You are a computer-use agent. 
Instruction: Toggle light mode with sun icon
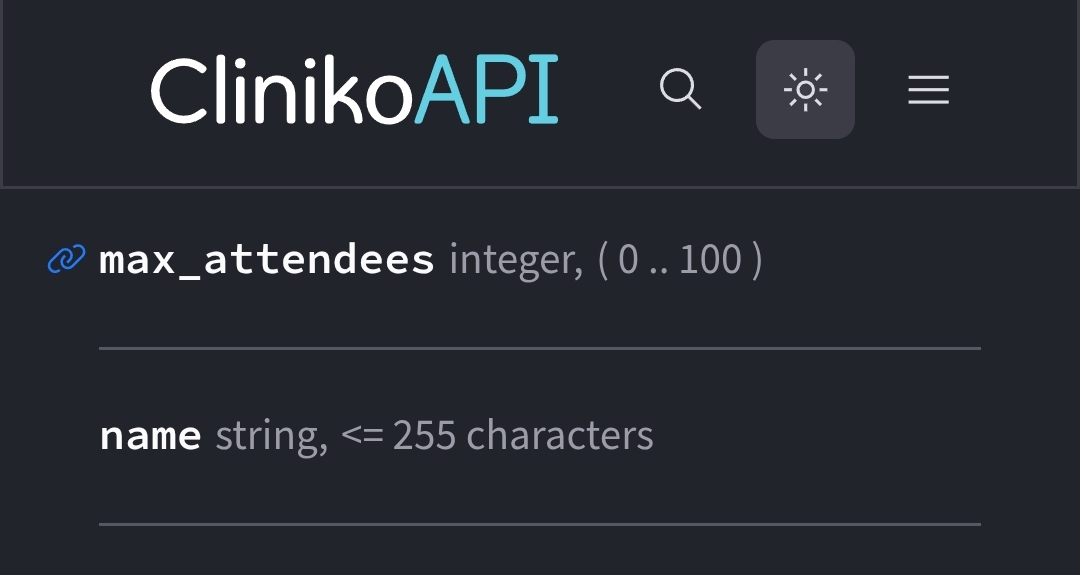(805, 90)
